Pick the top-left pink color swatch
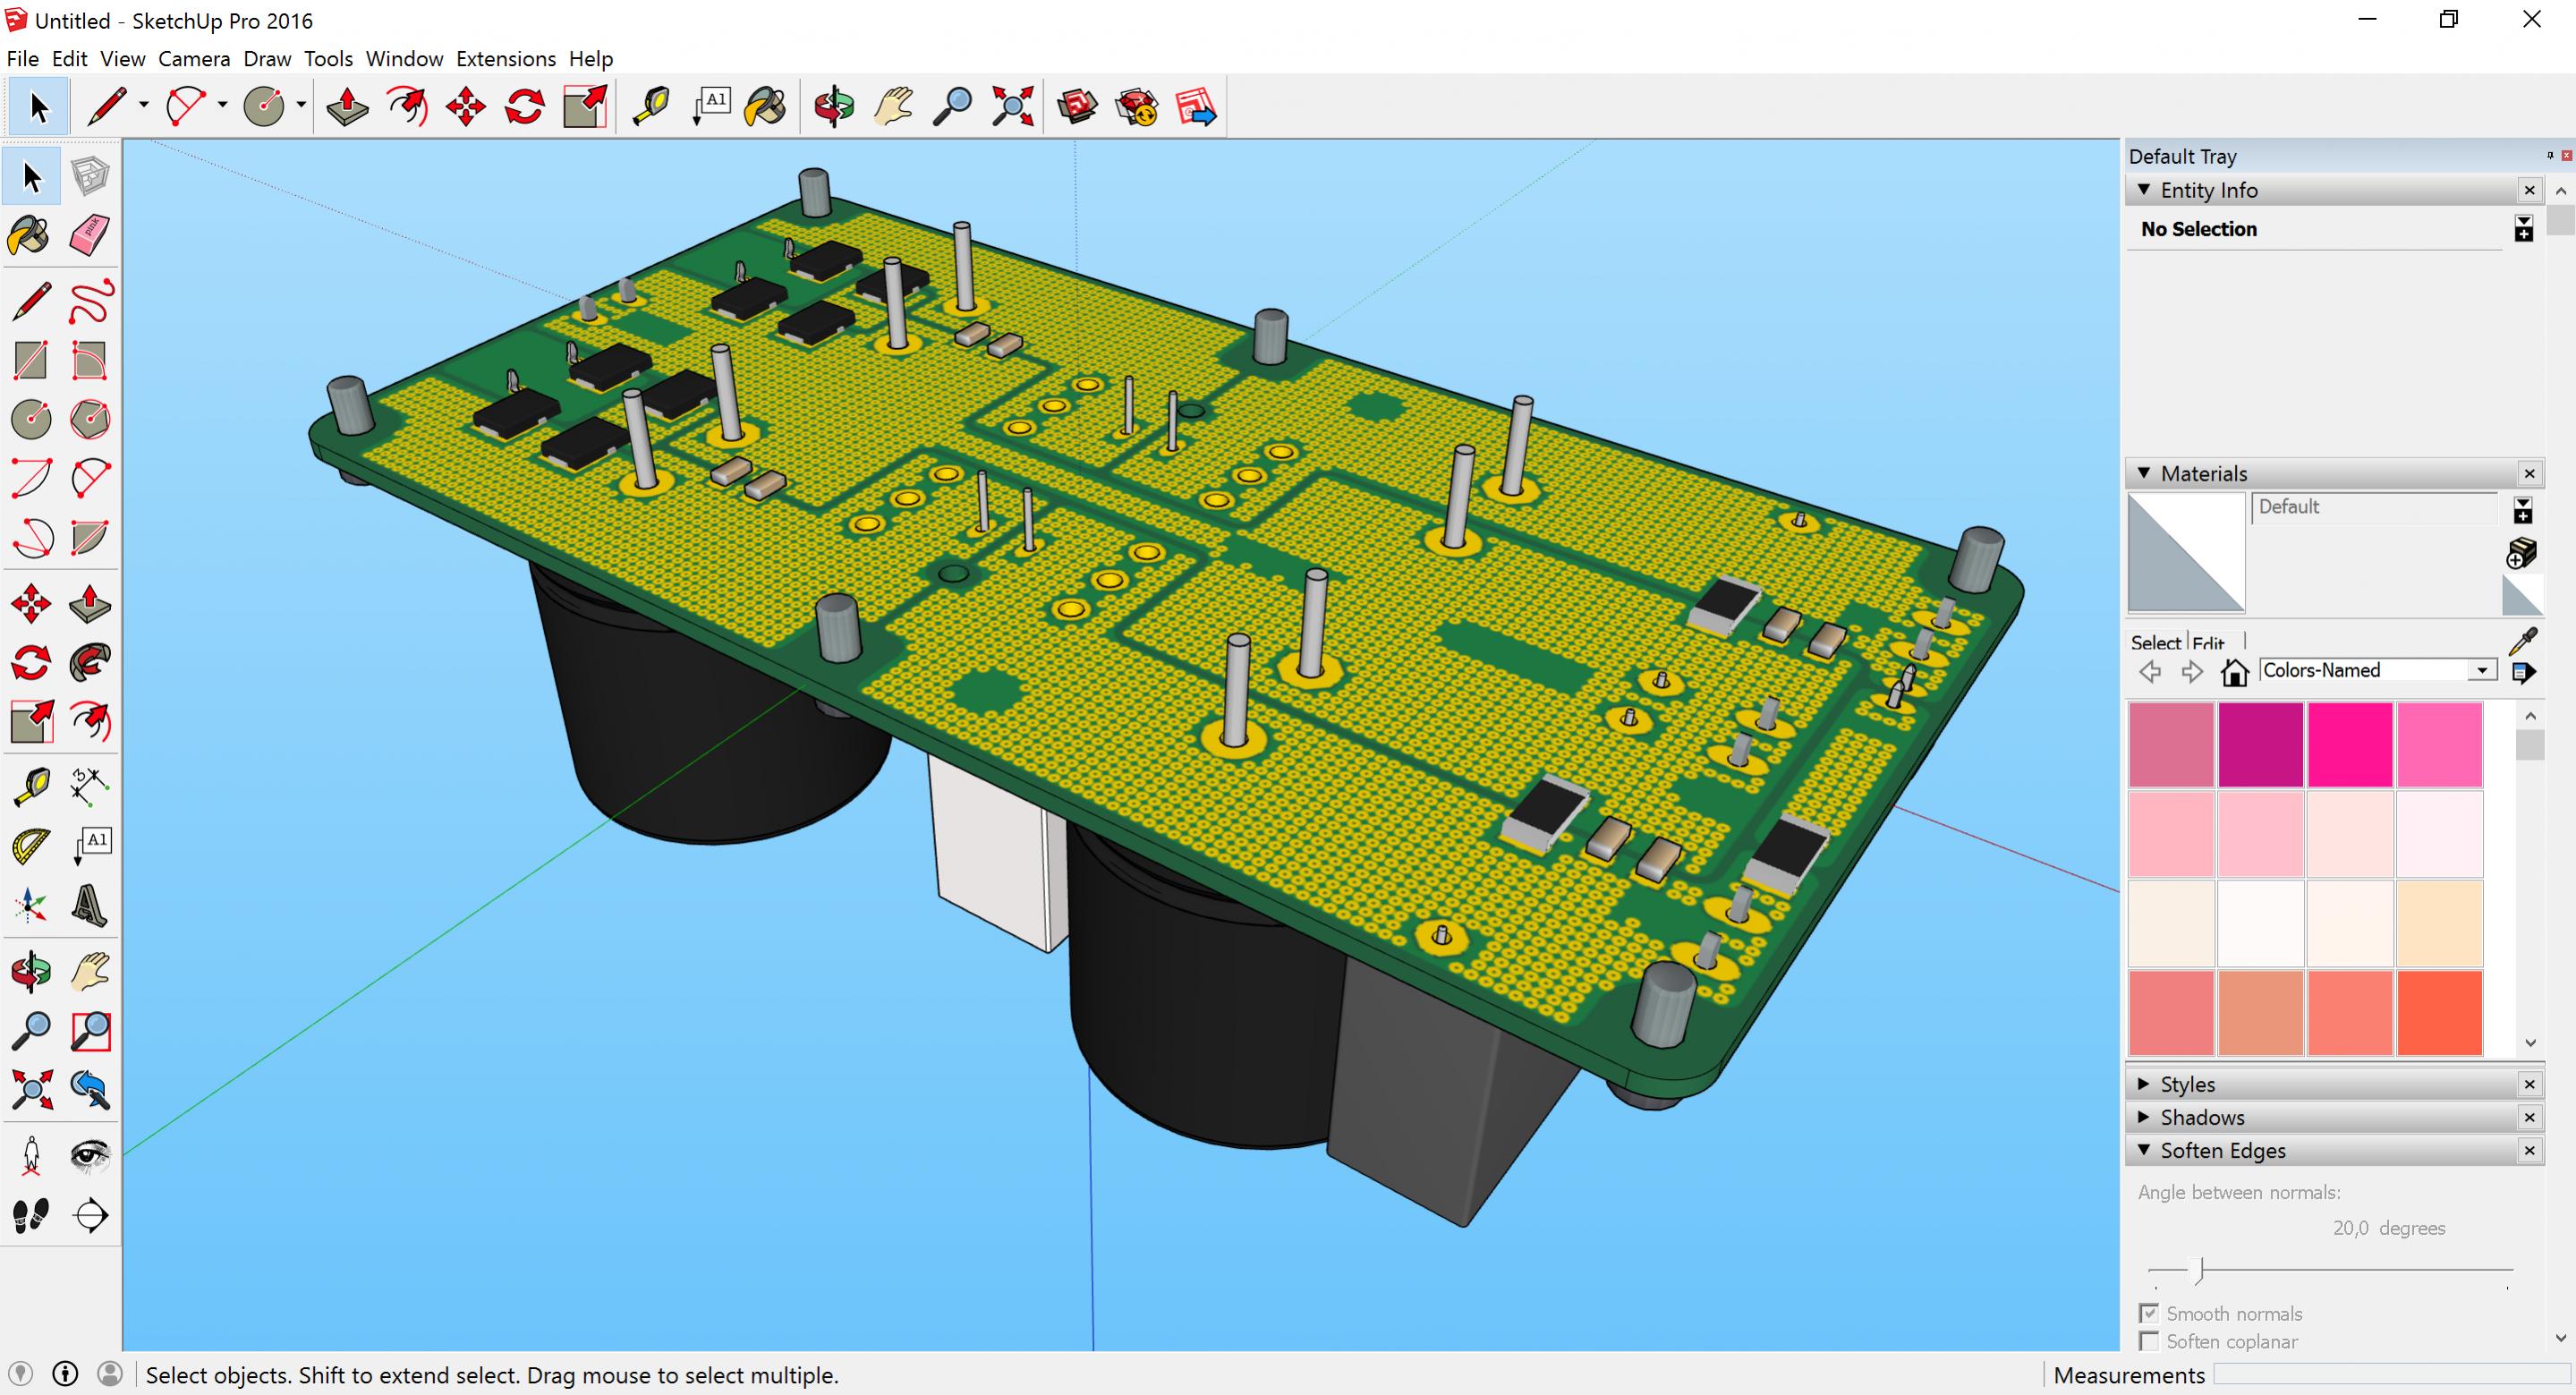2576x1395 pixels. (x=2171, y=744)
